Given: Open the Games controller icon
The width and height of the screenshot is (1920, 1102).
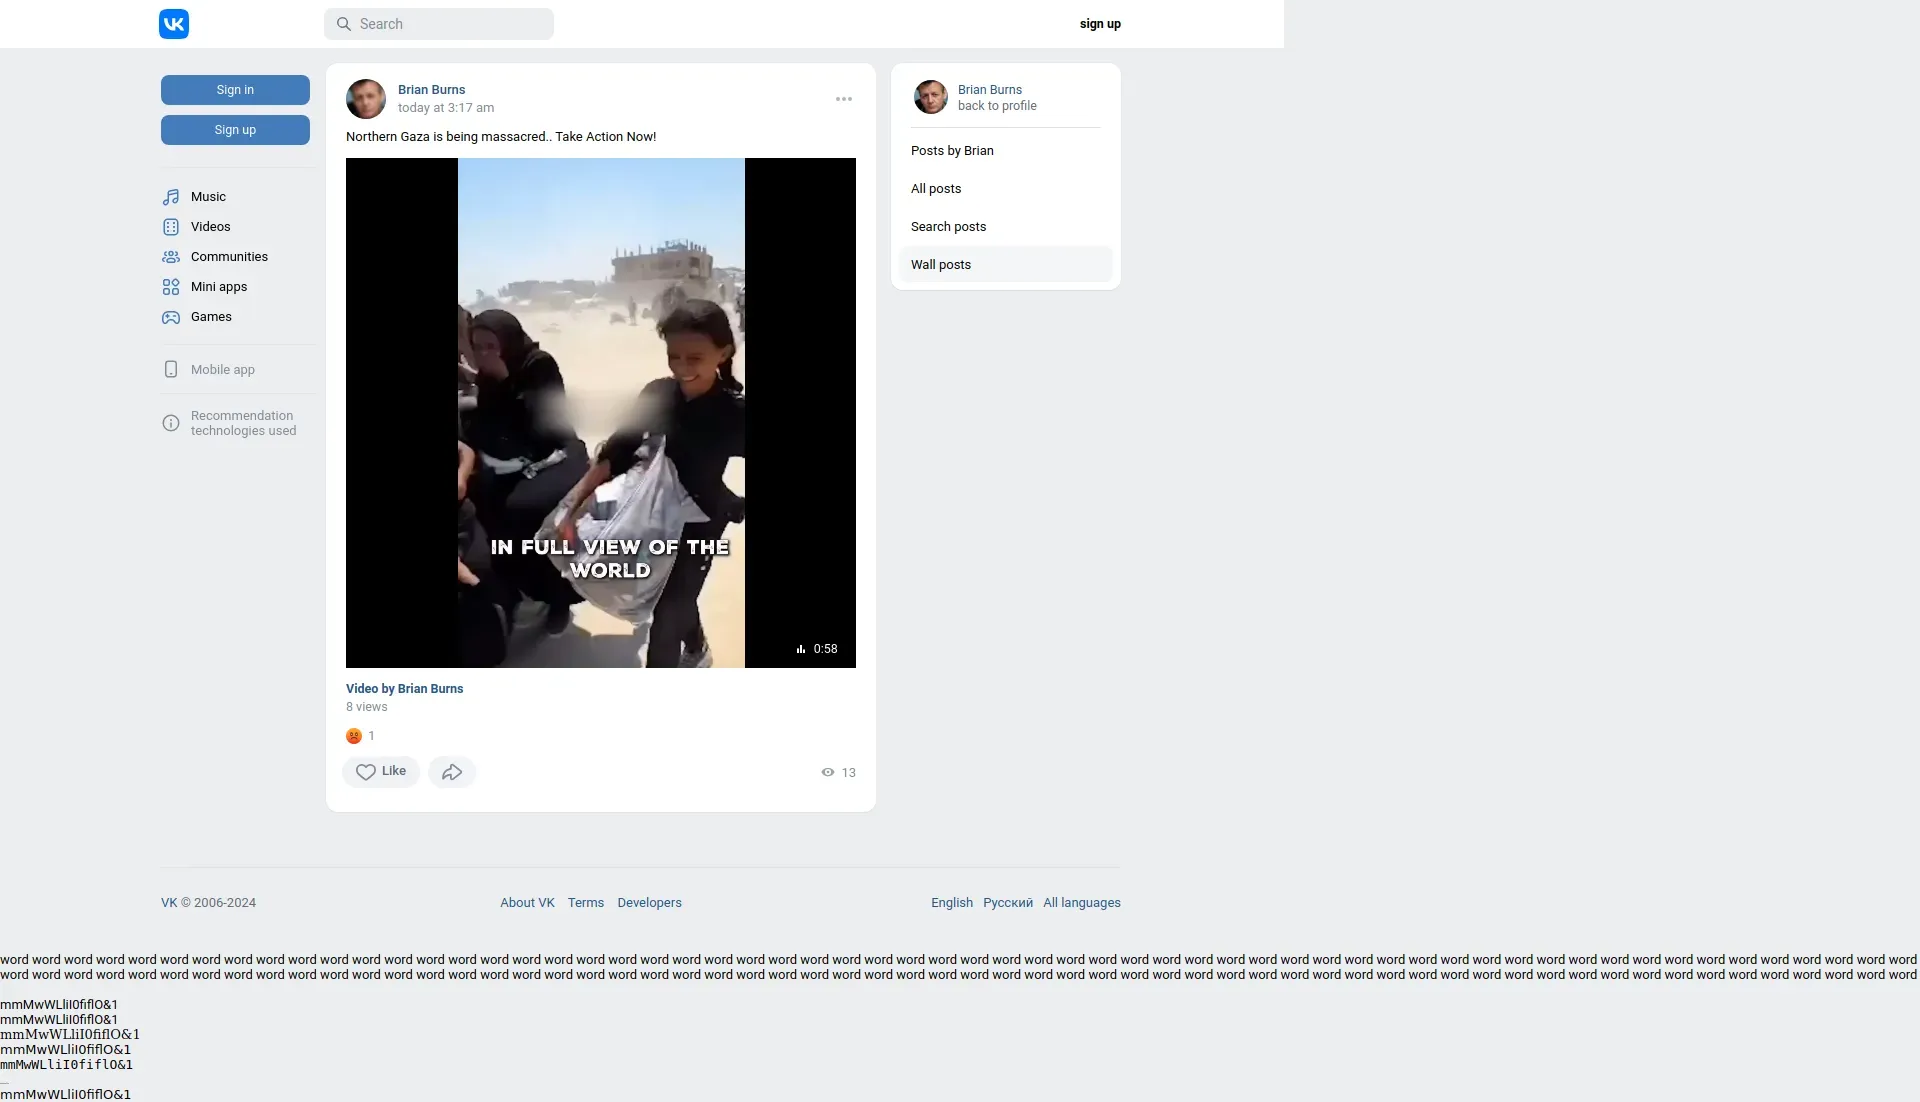Looking at the screenshot, I should point(171,317).
